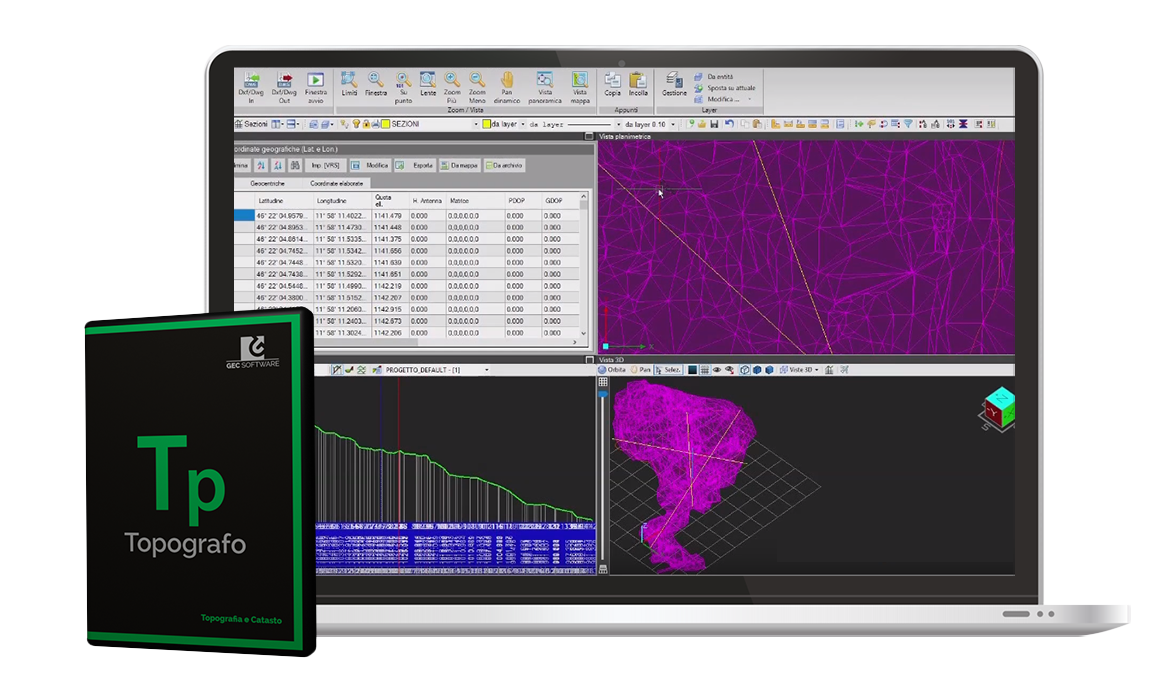Activate the Pan tool in Vista 3D
This screenshot has height=678, width=1160.
(641, 370)
